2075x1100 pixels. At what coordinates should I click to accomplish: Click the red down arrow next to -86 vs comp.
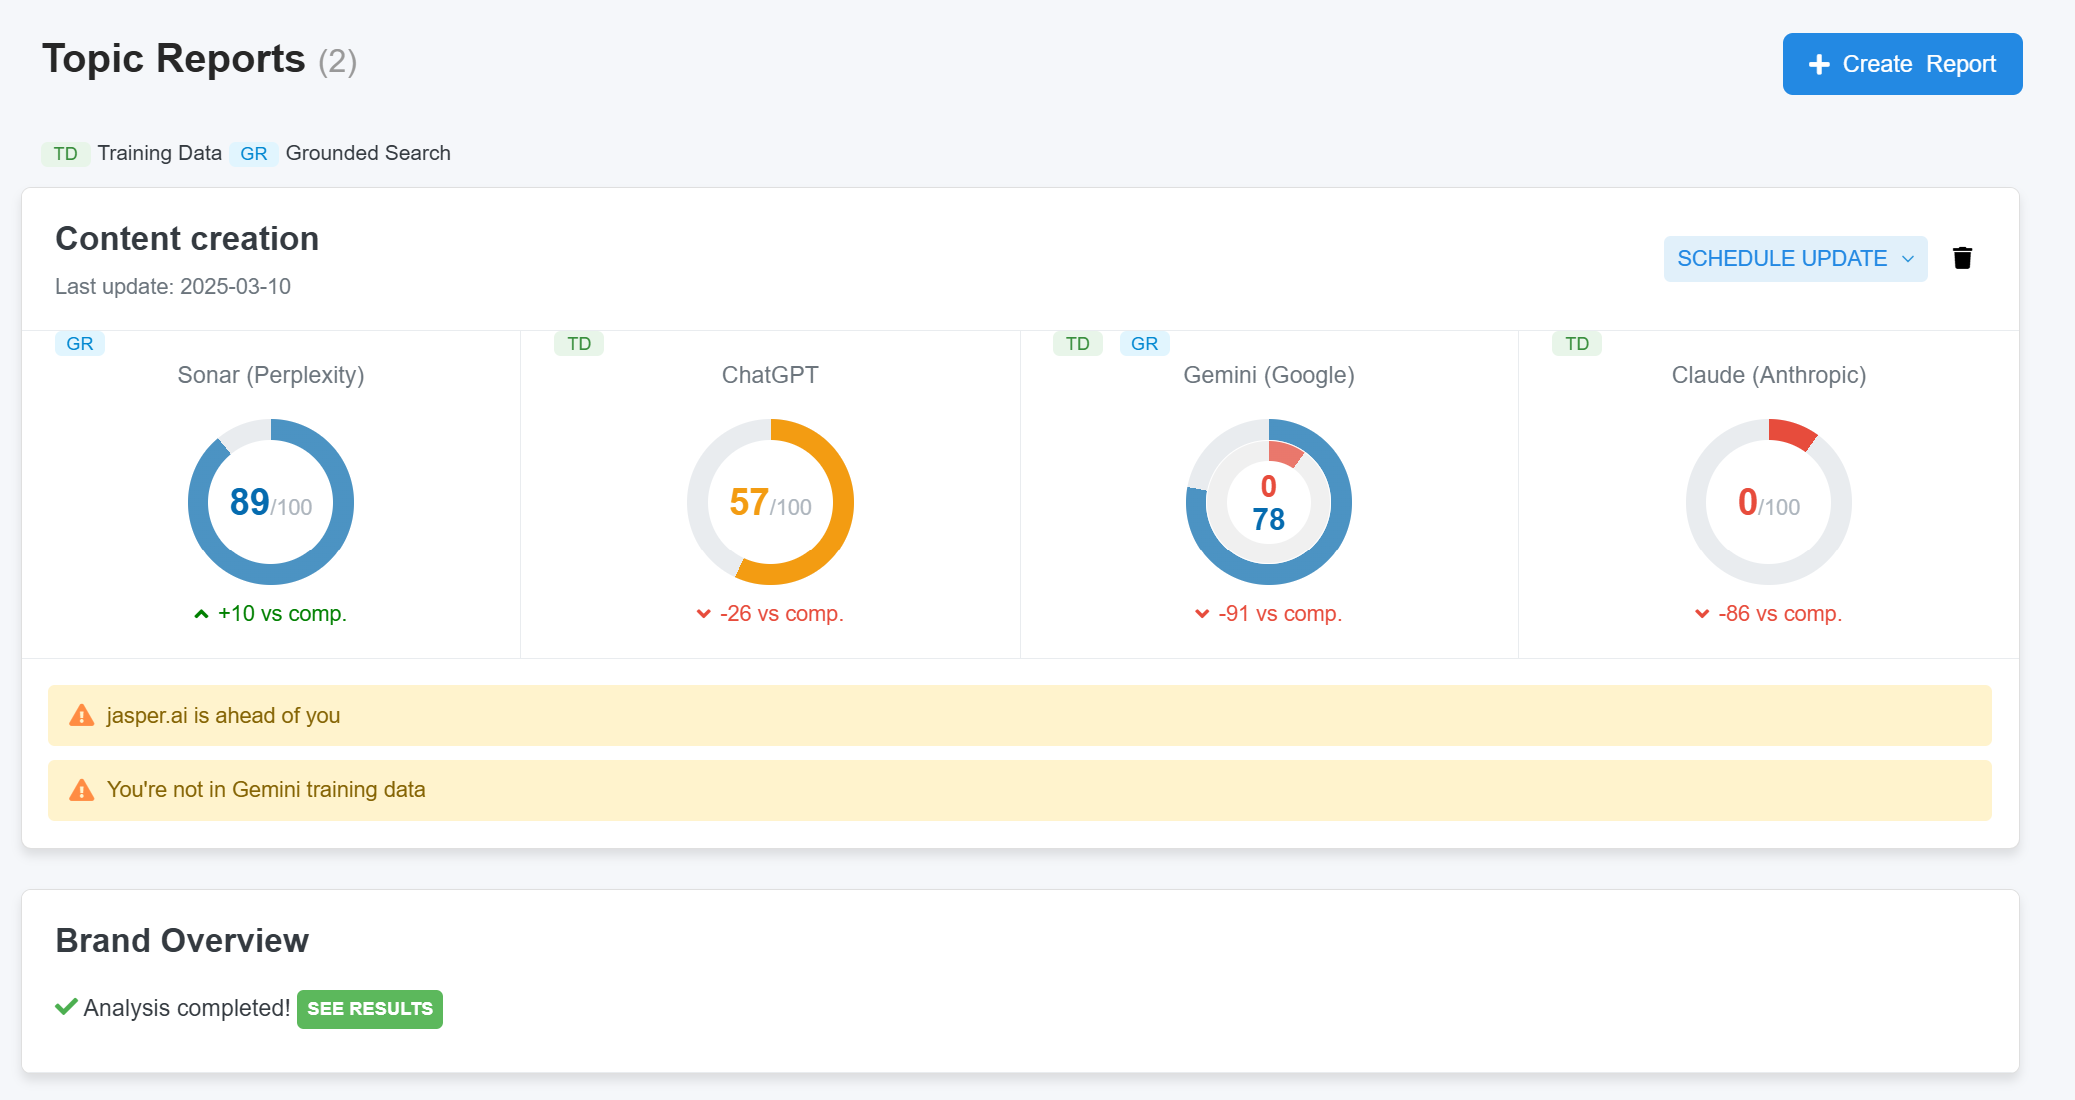coord(1702,614)
